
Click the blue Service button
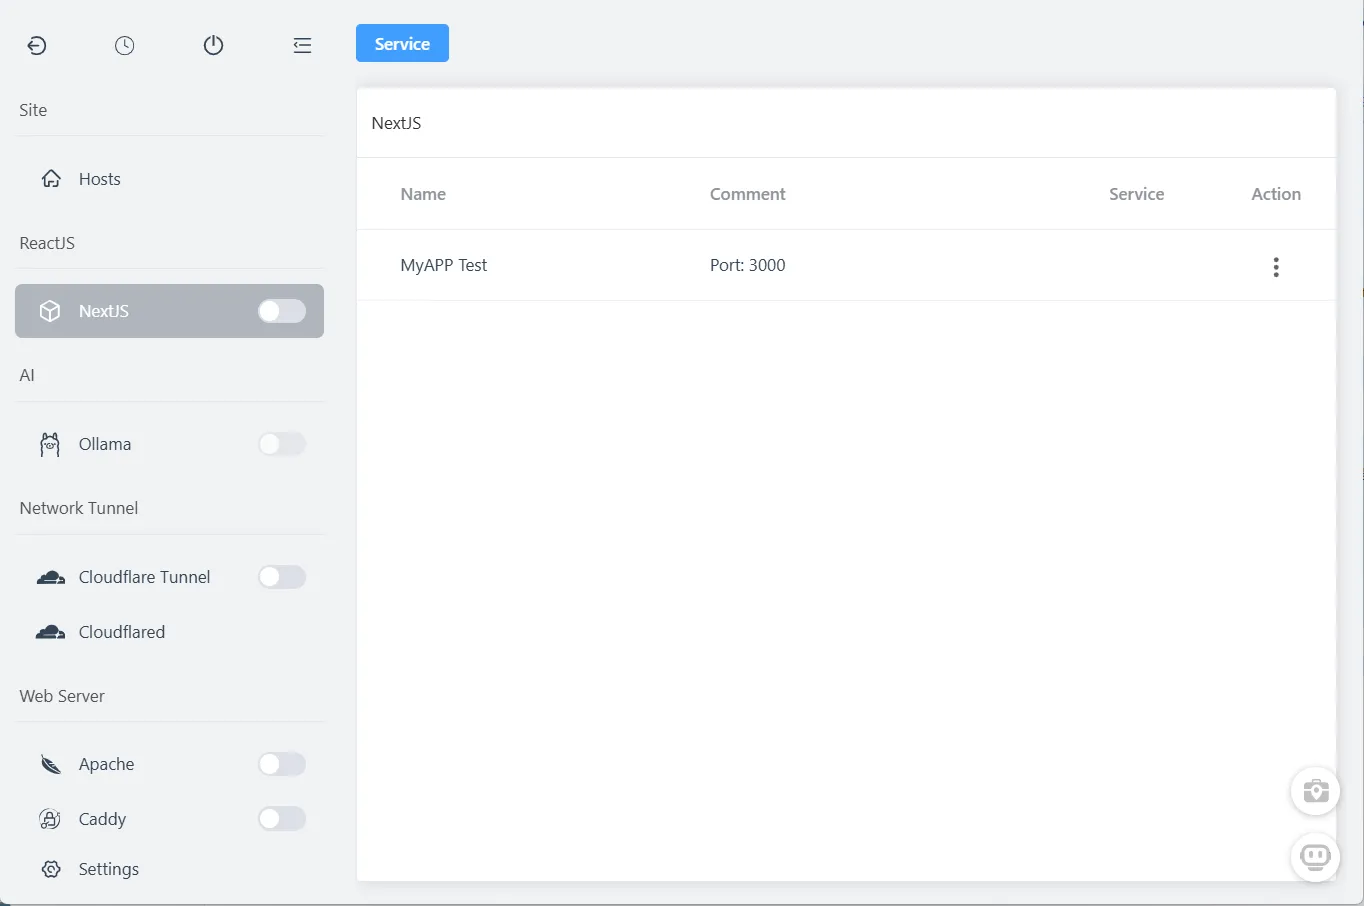tap(402, 44)
